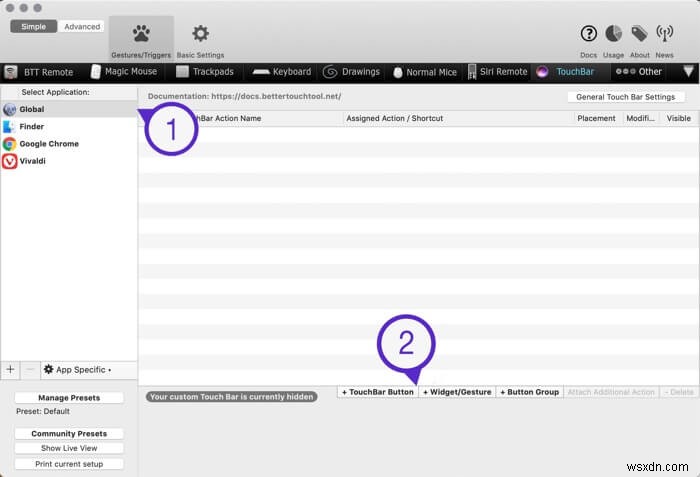Add a Widget/Gesture
This screenshot has width=700, height=477.
coord(457,392)
